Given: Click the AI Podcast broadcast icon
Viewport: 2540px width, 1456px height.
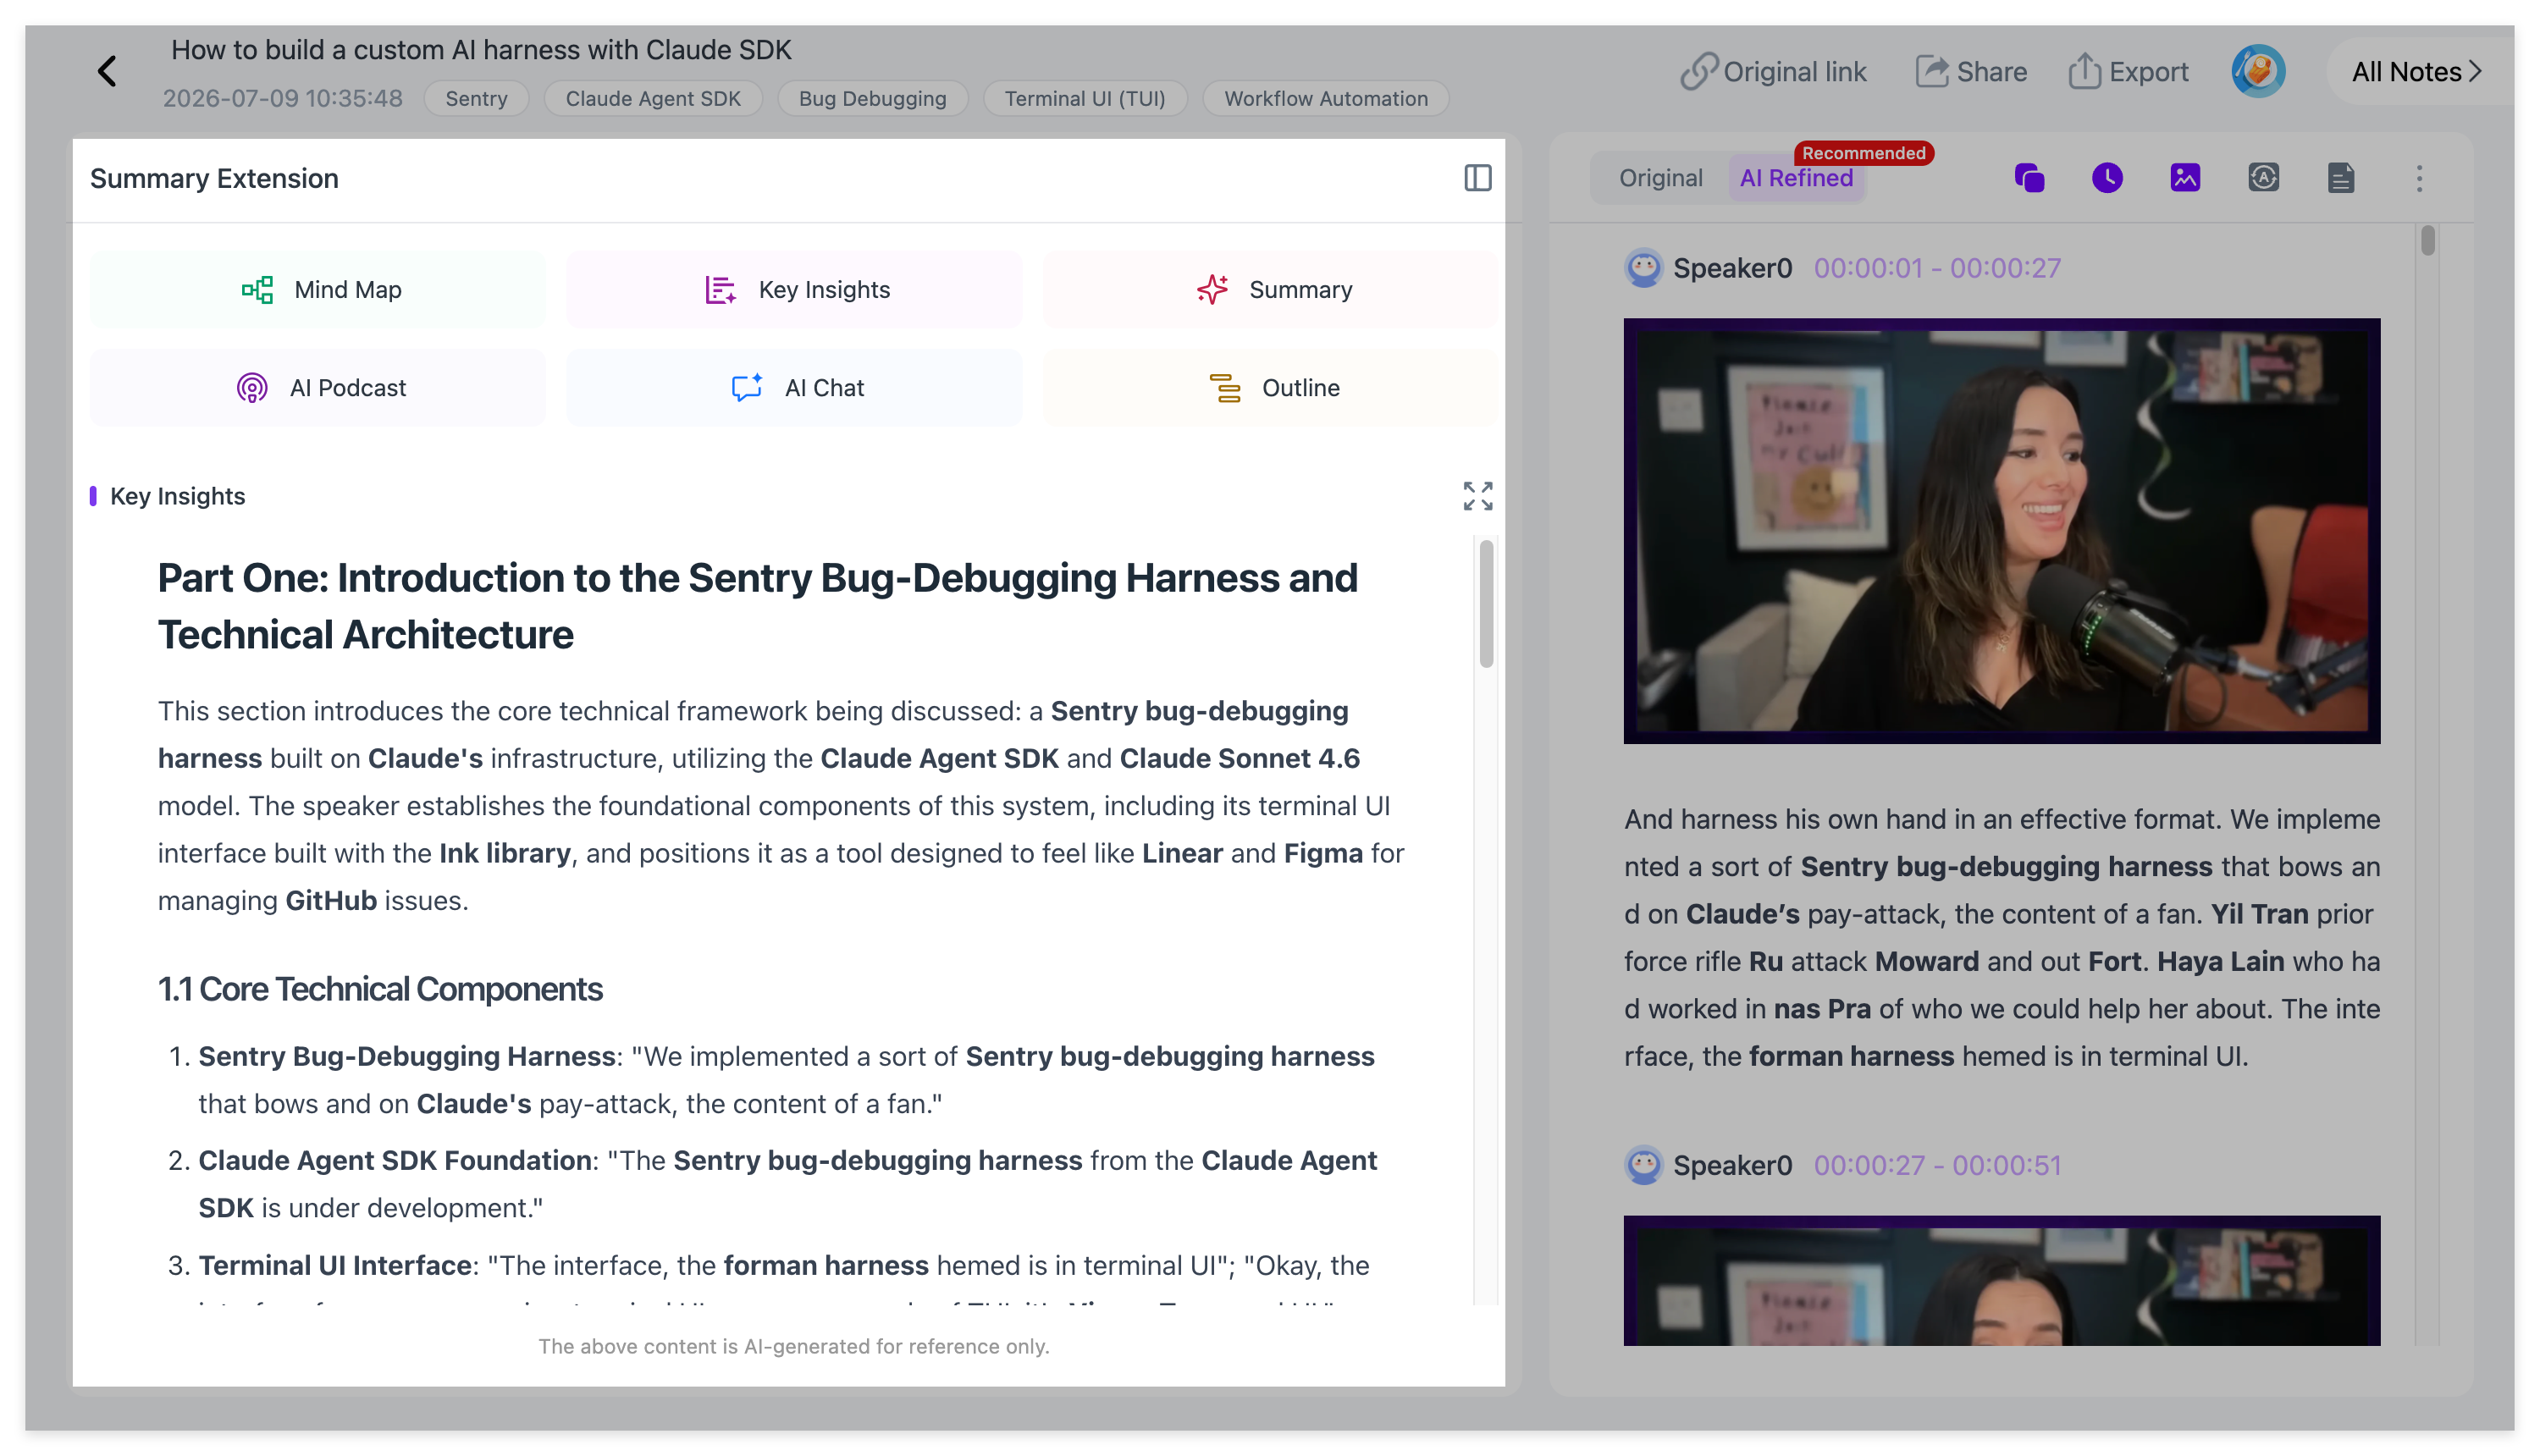Looking at the screenshot, I should [252, 387].
